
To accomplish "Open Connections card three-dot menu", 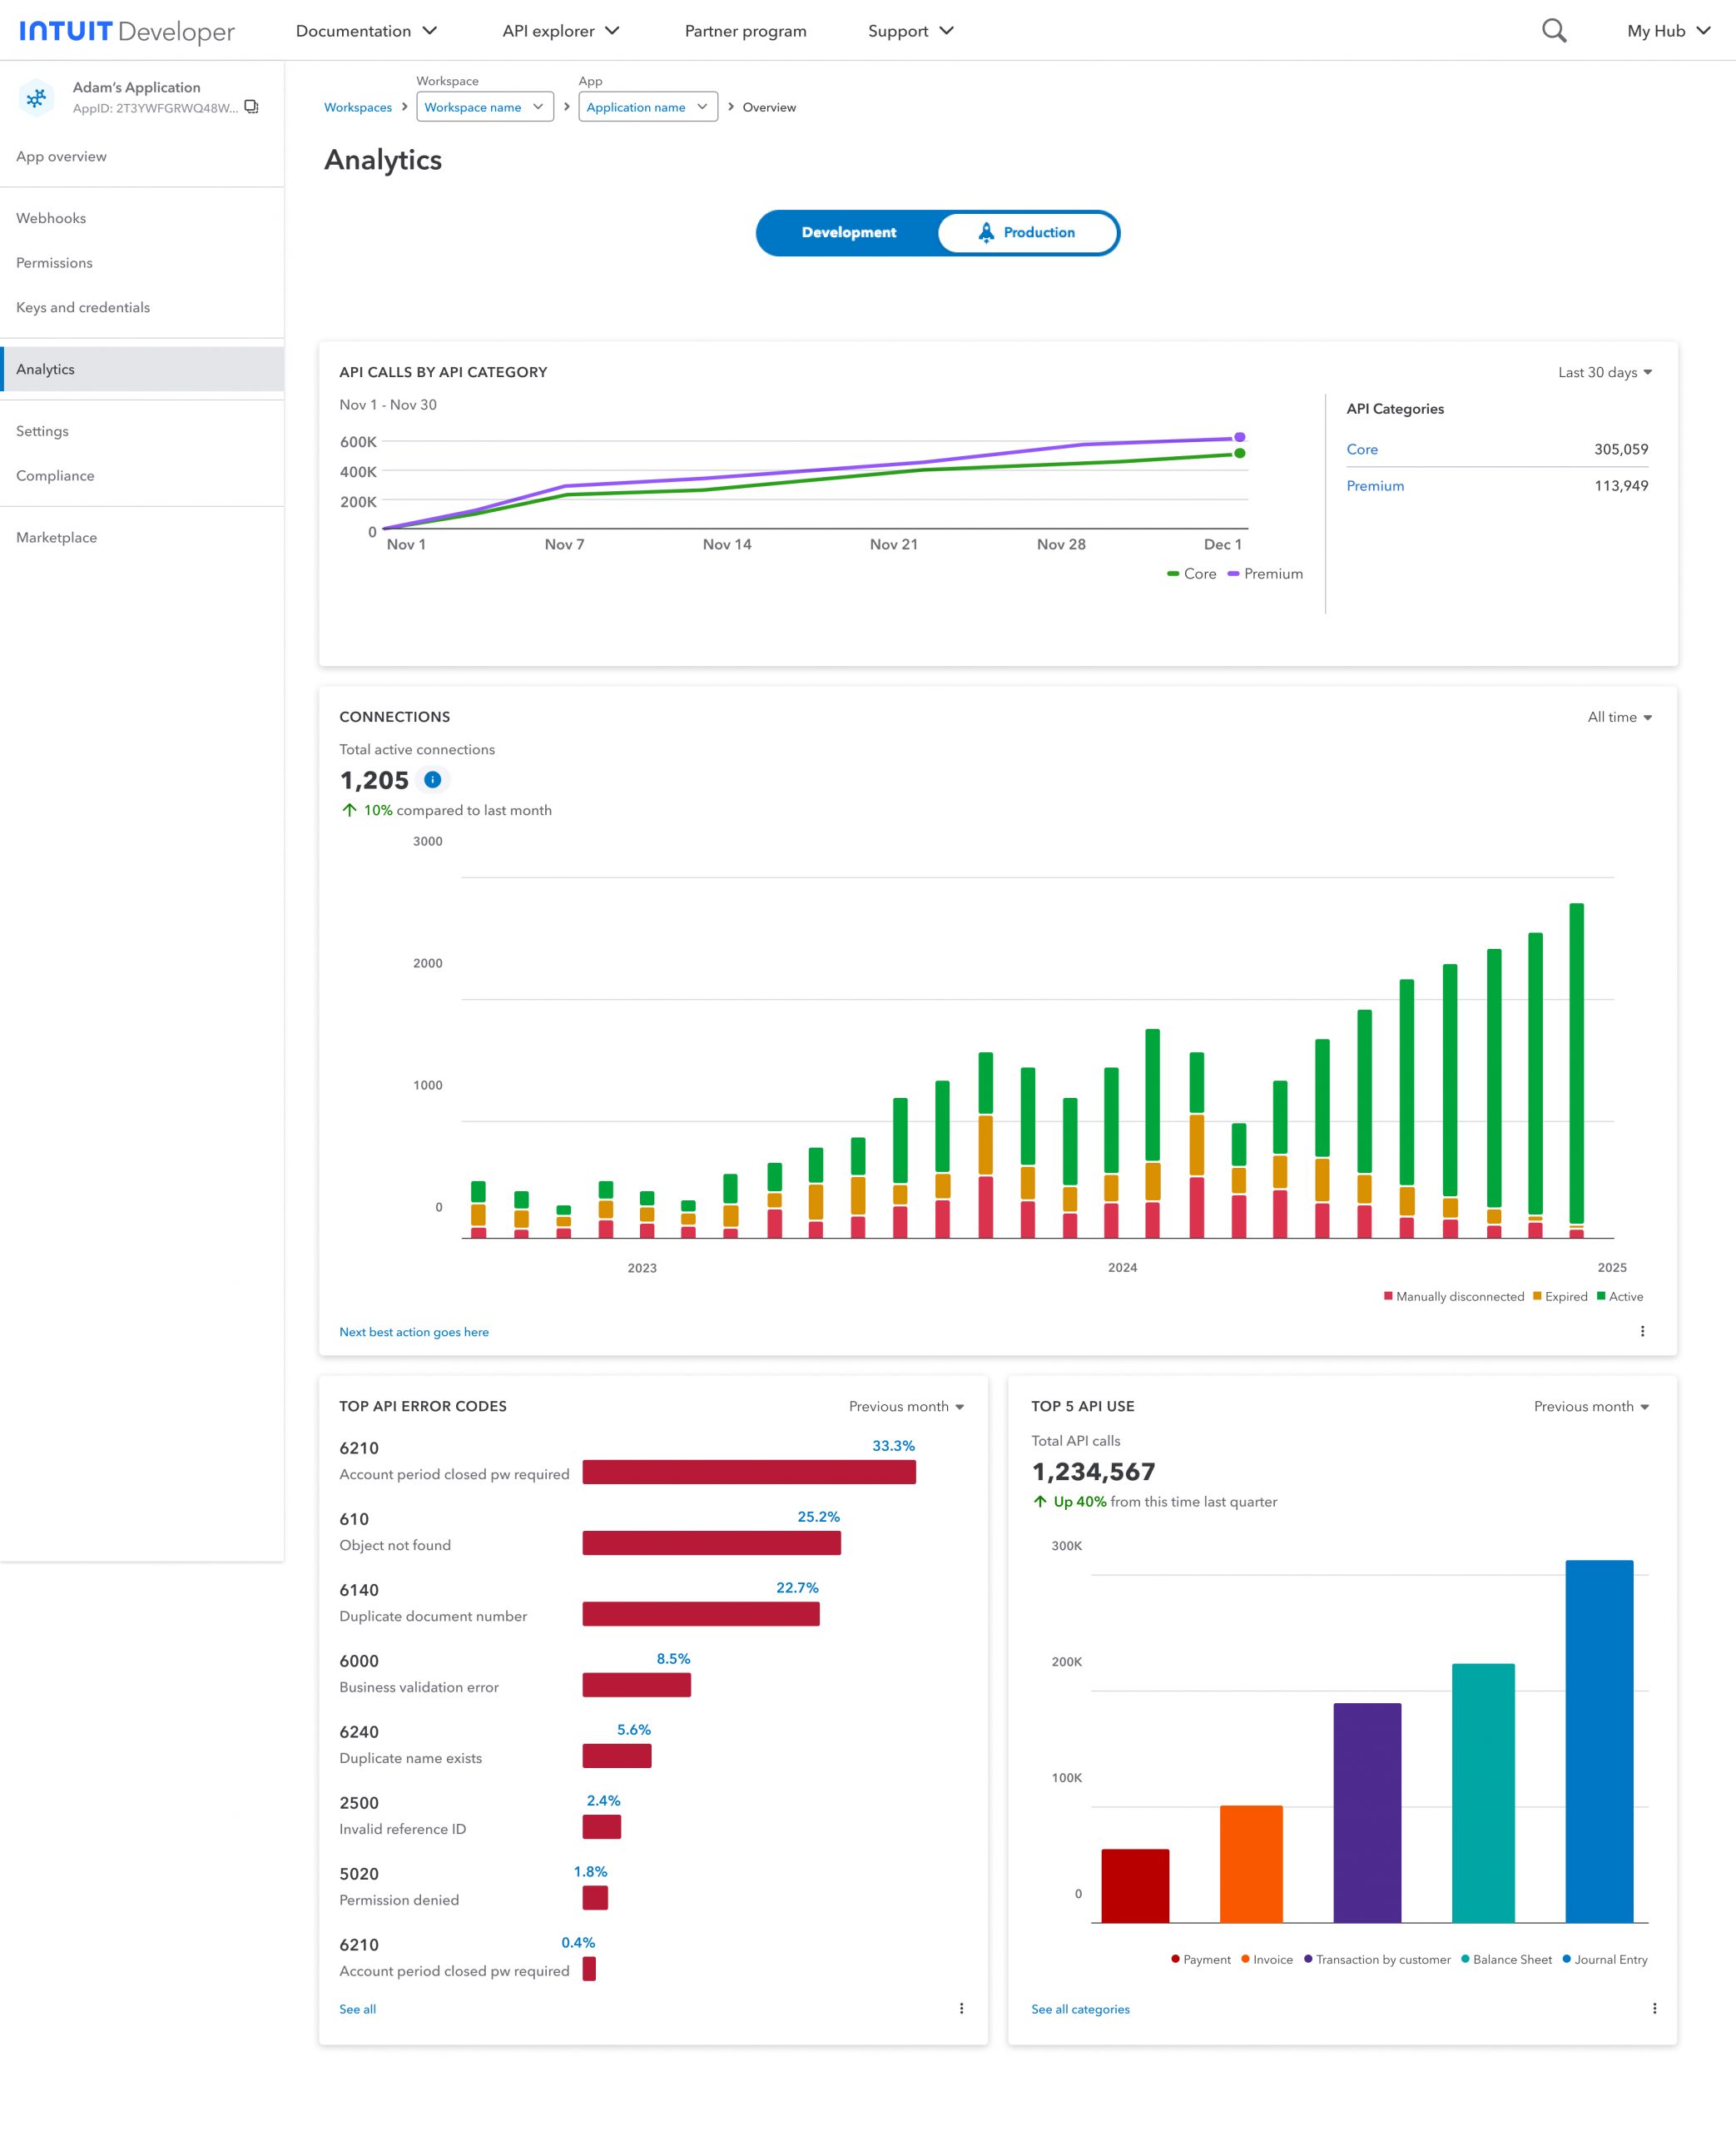I will click(1642, 1331).
